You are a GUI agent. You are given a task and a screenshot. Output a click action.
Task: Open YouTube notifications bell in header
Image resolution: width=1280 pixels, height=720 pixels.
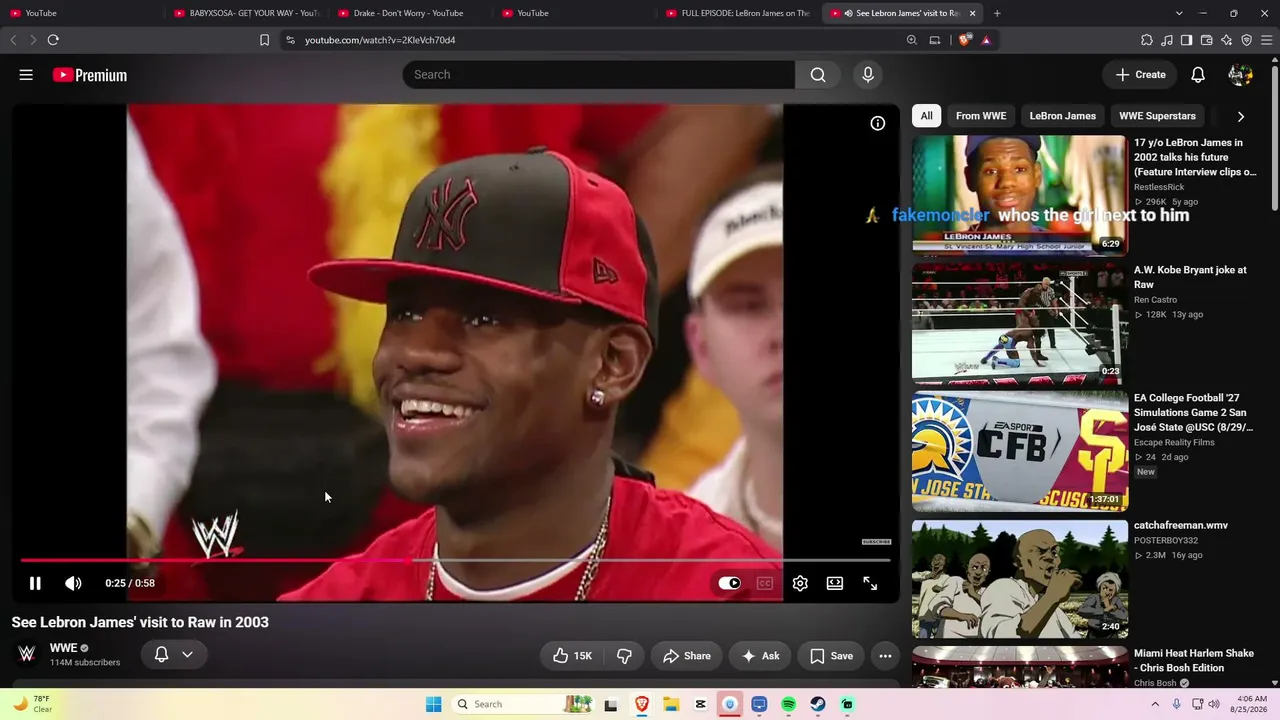[1198, 75]
